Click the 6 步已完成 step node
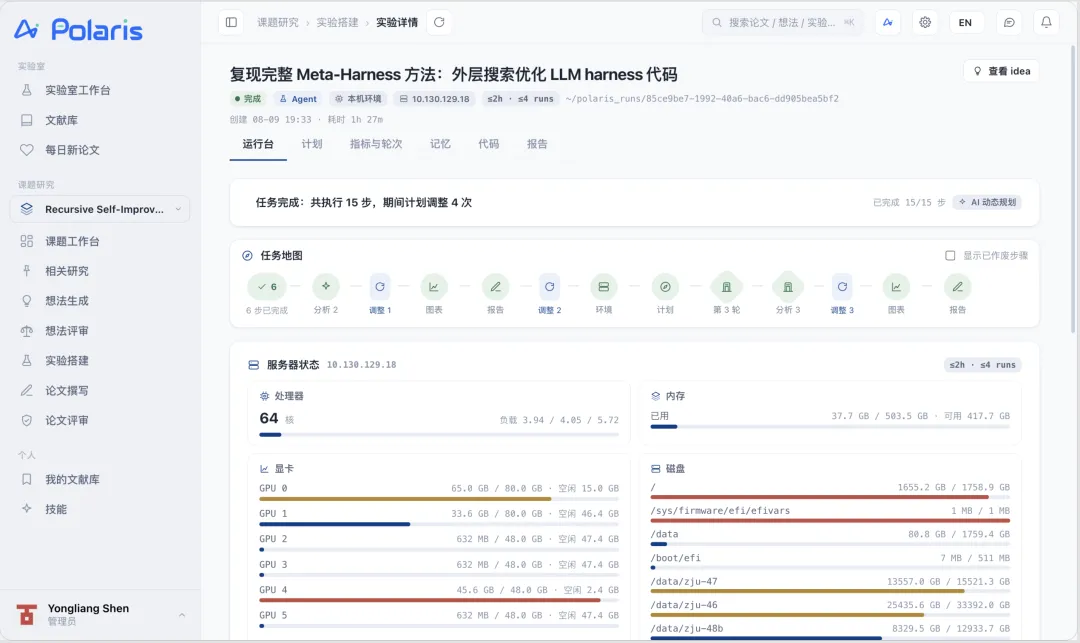The image size is (1080, 643). [267, 287]
